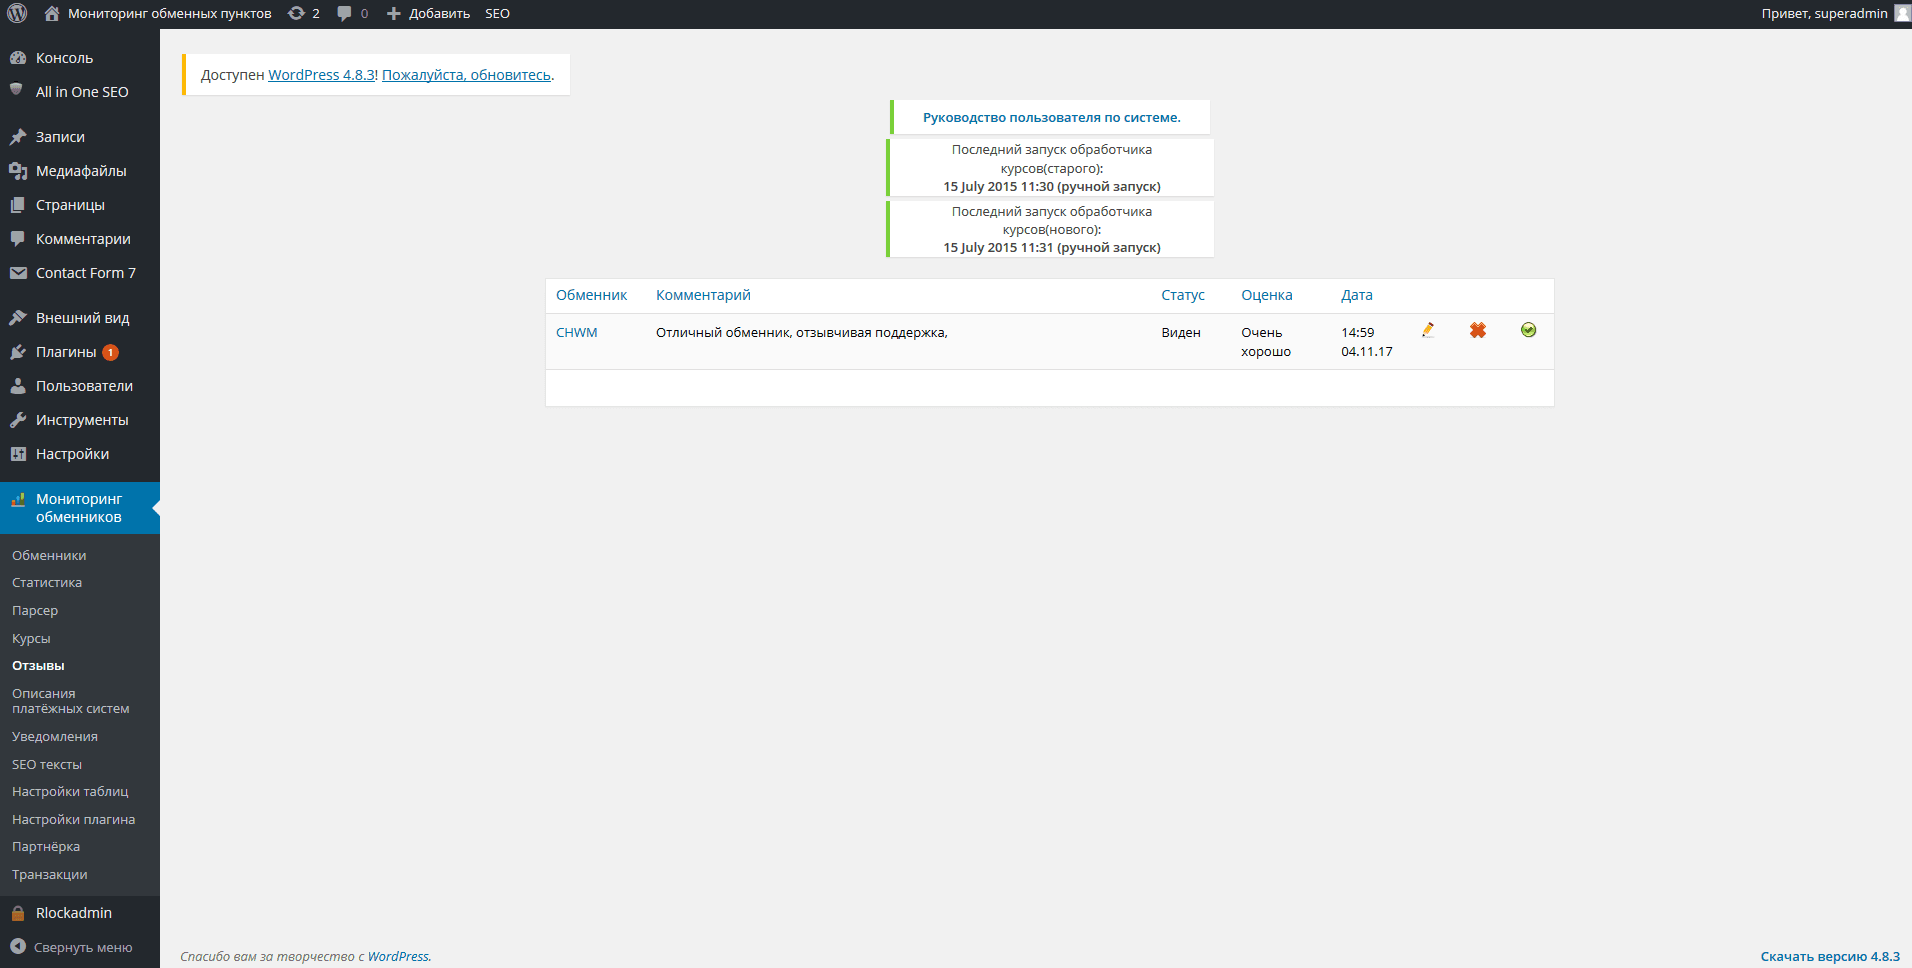Screen dimensions: 1912x968
Task: Open Обменники submenu item
Action: point(49,555)
